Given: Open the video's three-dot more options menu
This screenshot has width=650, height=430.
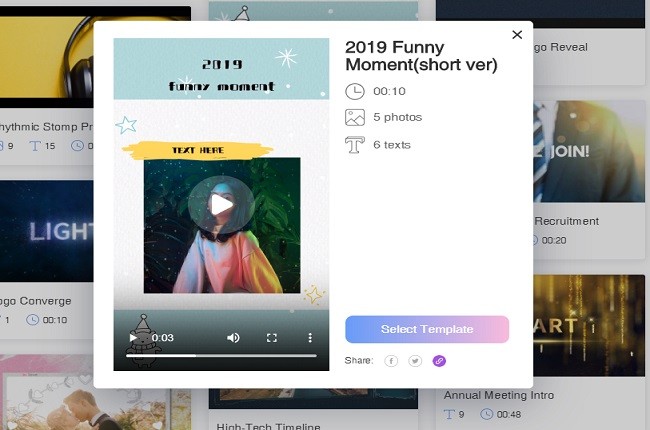Looking at the screenshot, I should pyautogui.click(x=310, y=338).
